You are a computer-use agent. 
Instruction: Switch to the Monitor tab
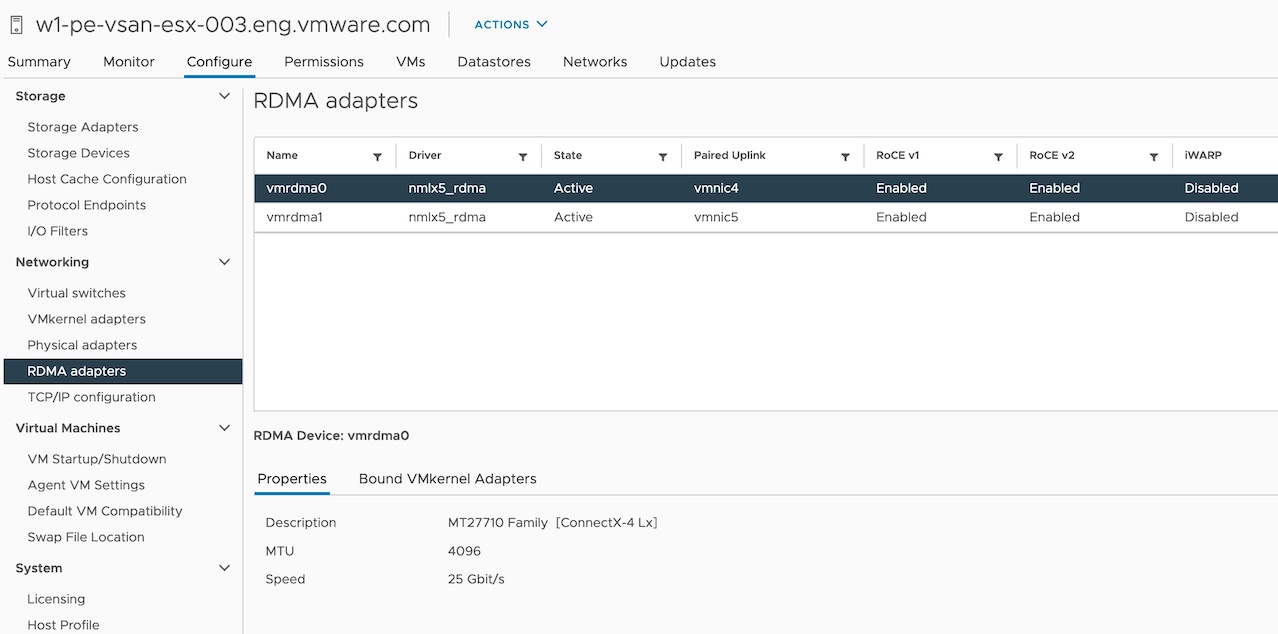128,61
